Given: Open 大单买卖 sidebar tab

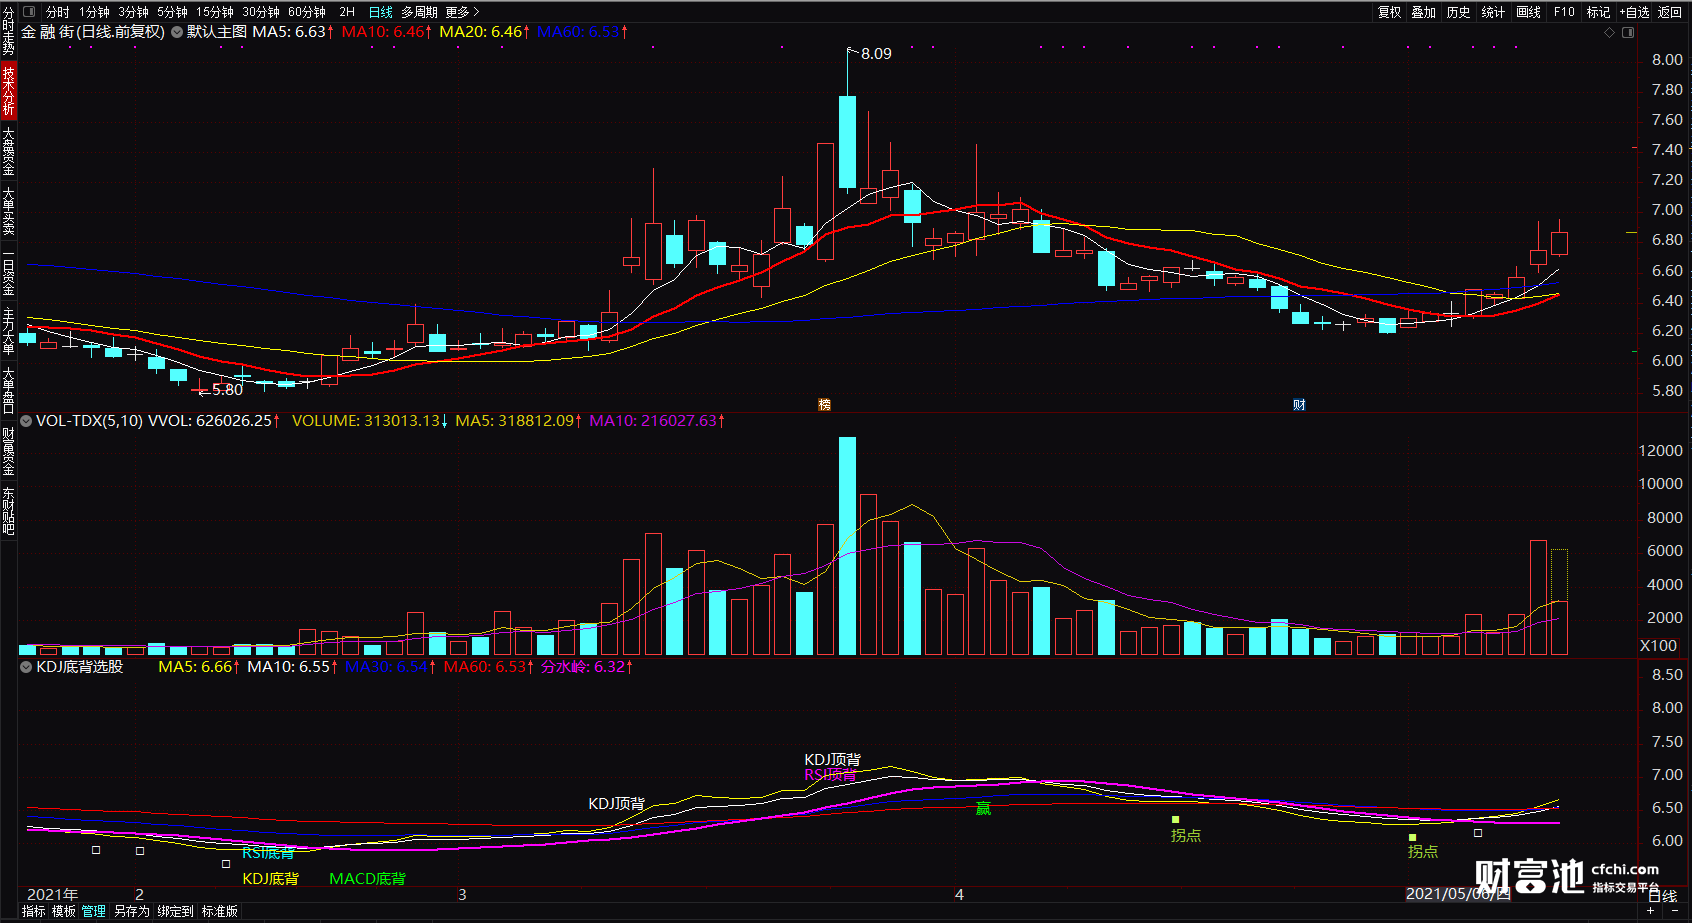Looking at the screenshot, I should (8, 211).
